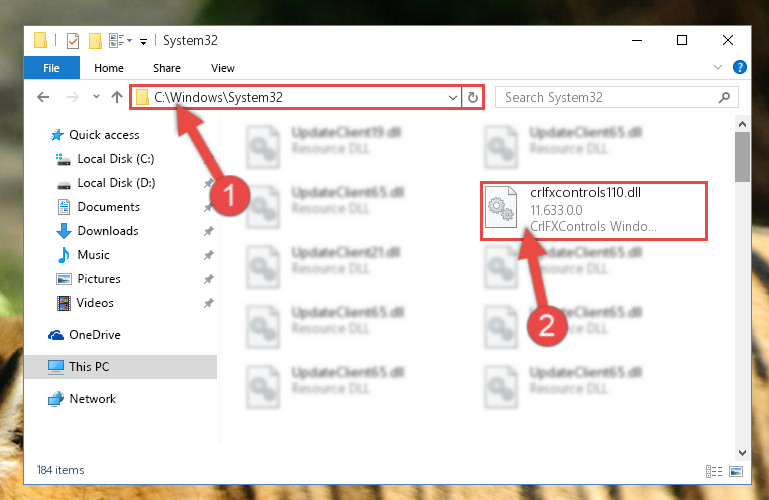Open recent locations dropdown arrow

pos(96,97)
